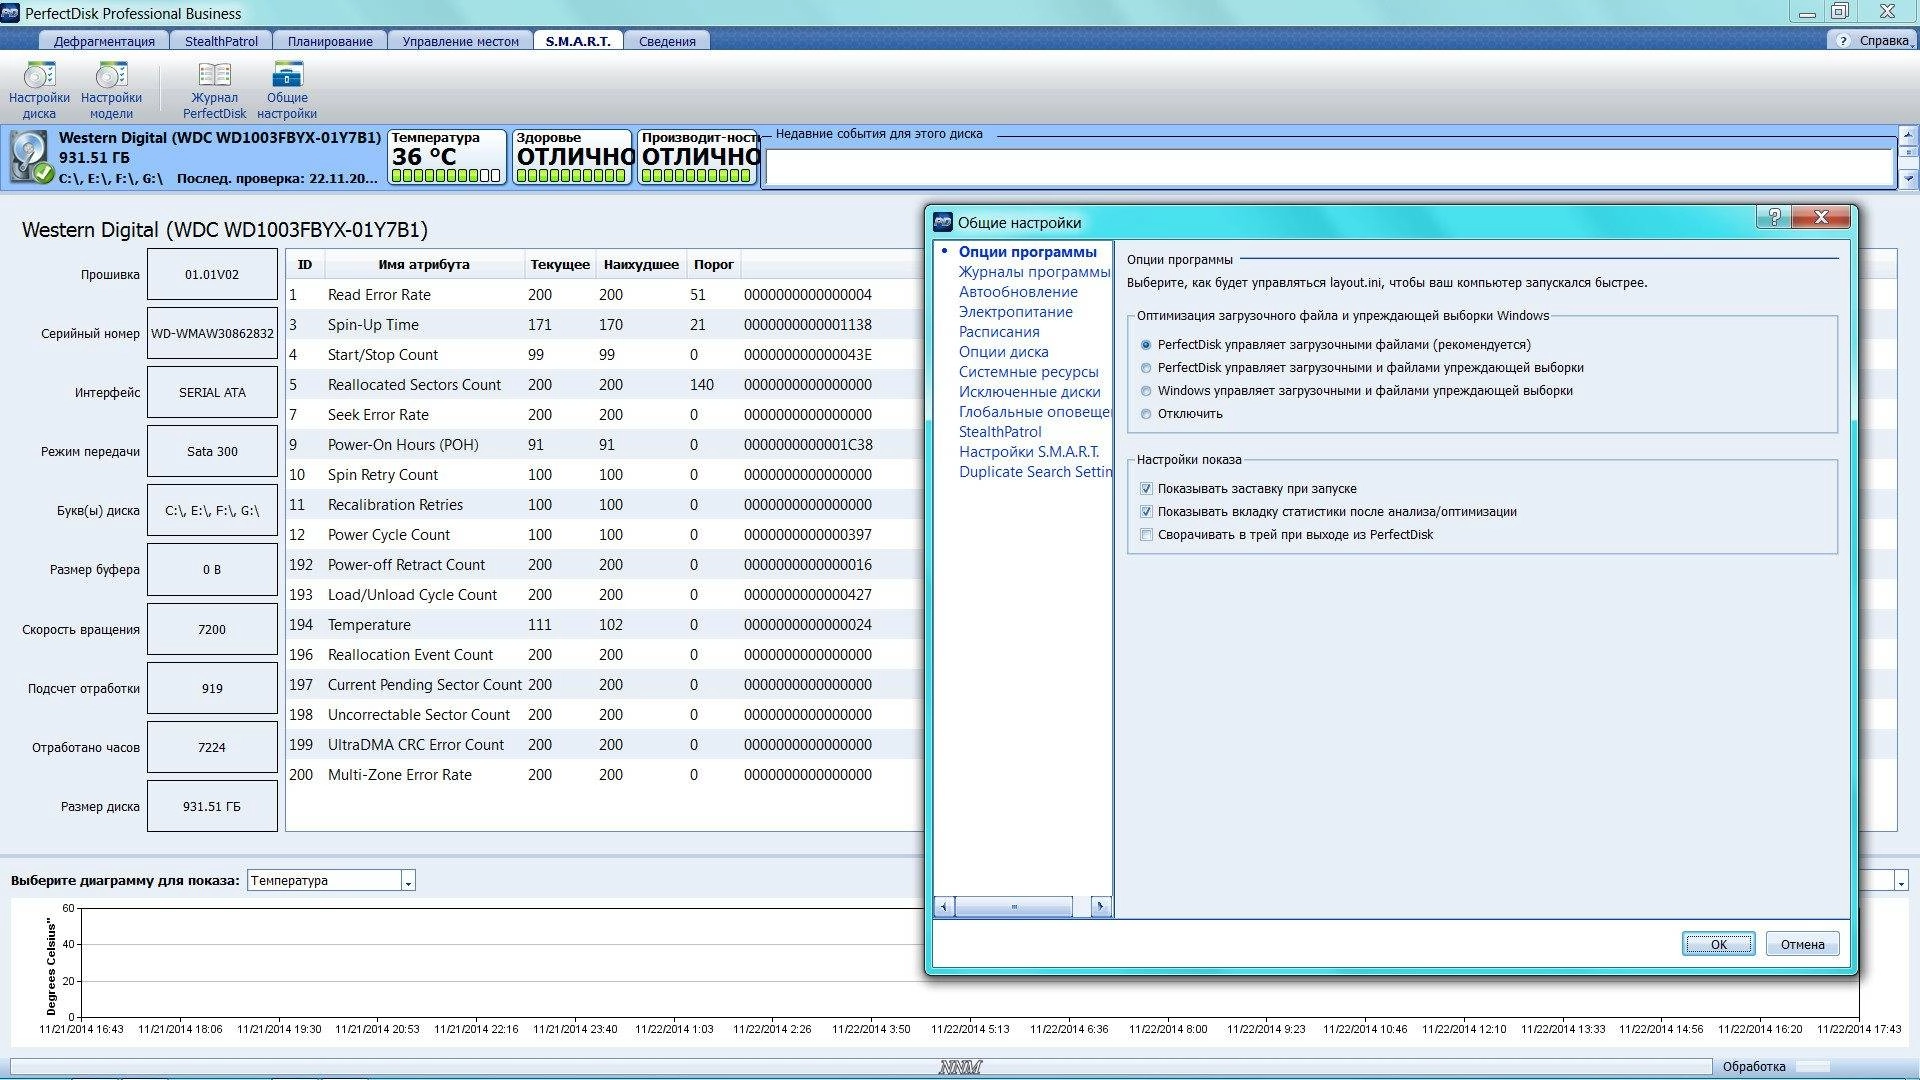Select Windows управляет загрузочными и файлами option
1920x1080 pixels.
coord(1146,391)
